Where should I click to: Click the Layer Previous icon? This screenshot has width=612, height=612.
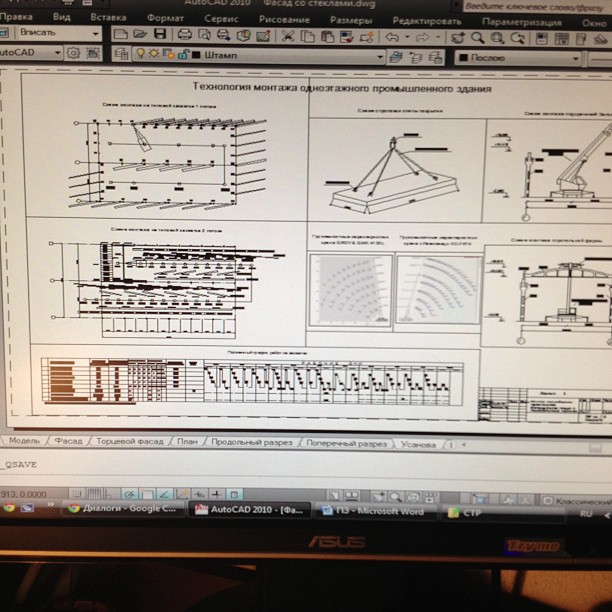(x=415, y=58)
